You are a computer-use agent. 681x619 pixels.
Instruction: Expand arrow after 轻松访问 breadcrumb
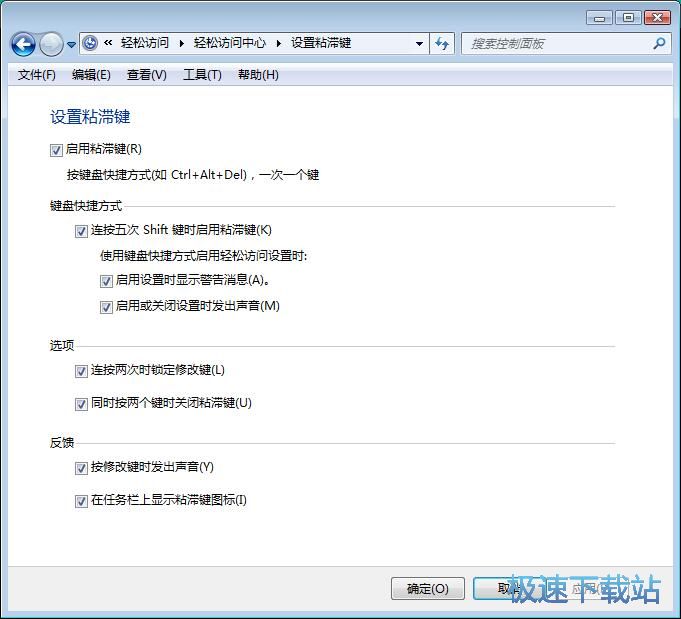pos(182,43)
